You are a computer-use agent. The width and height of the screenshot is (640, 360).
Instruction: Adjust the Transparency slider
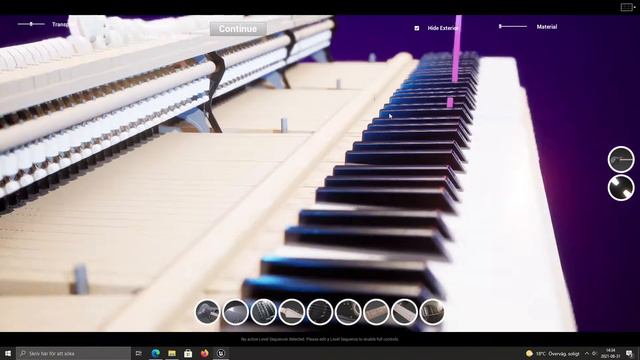pyautogui.click(x=31, y=24)
